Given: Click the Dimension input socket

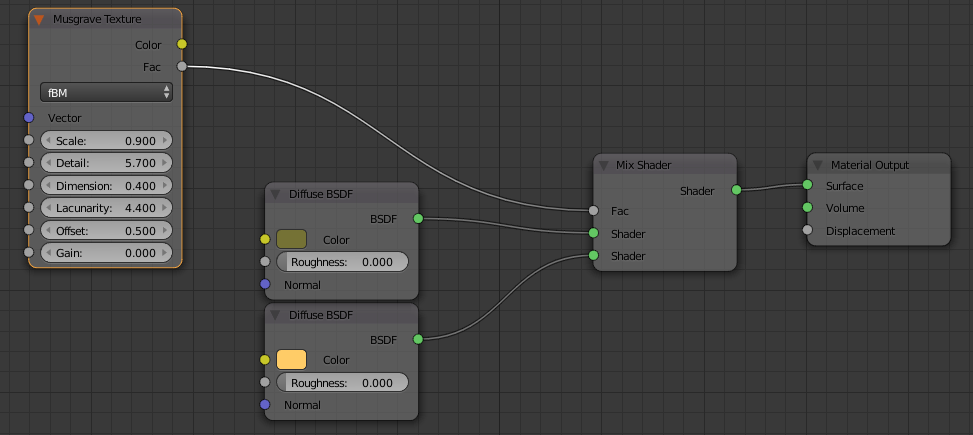Looking at the screenshot, I should (x=29, y=185).
